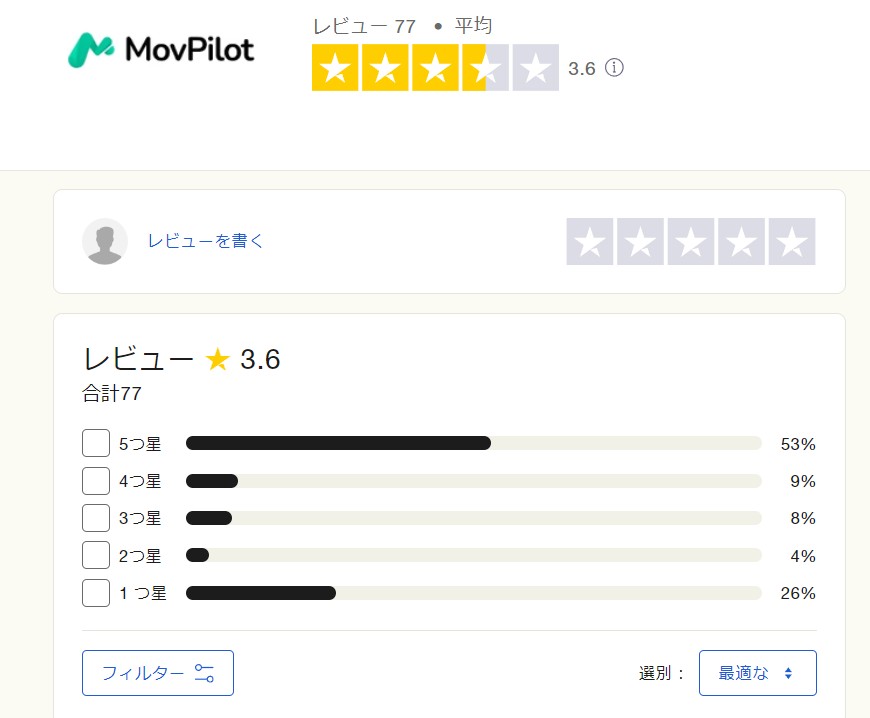
Task: Rate three stars in review box
Action: tap(691, 241)
